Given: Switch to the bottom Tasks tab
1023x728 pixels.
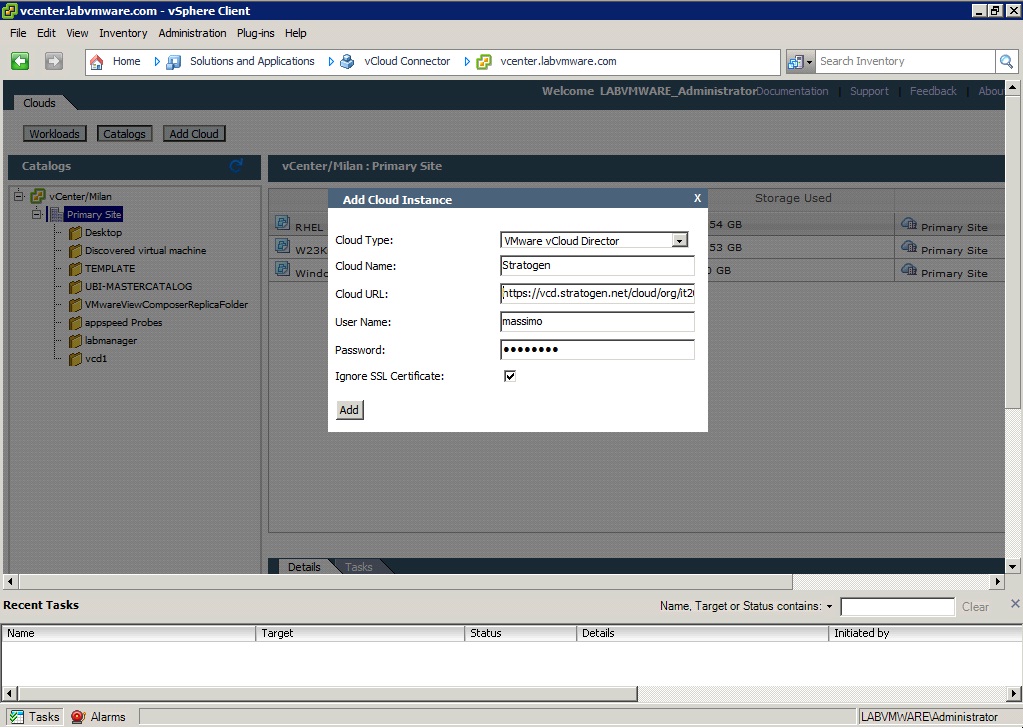Looking at the screenshot, I should coord(359,567).
